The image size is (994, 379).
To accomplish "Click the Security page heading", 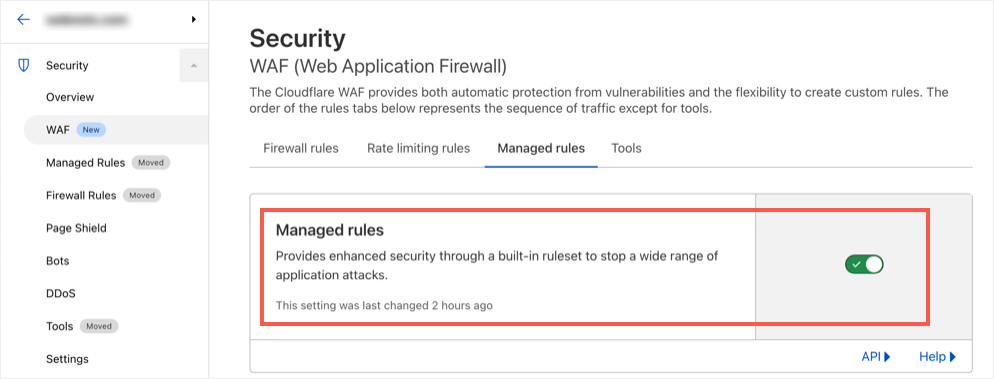I will pyautogui.click(x=297, y=39).
